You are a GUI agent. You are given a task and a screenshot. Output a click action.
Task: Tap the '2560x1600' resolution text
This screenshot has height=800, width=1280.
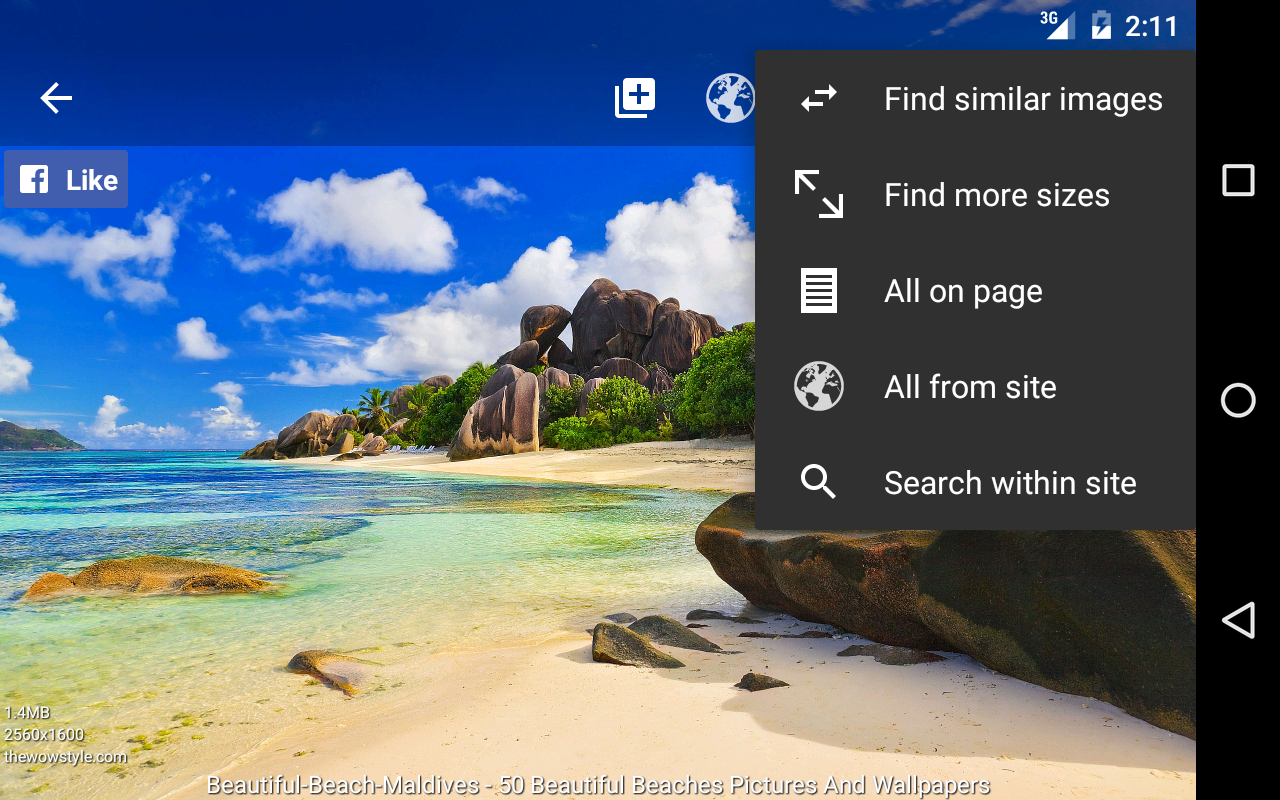pos(44,735)
